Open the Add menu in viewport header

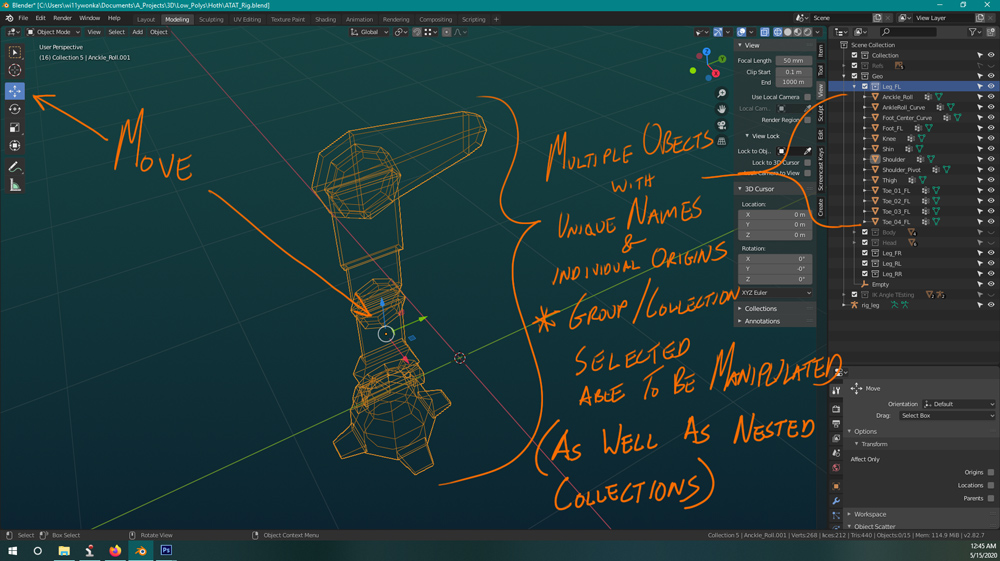click(137, 32)
